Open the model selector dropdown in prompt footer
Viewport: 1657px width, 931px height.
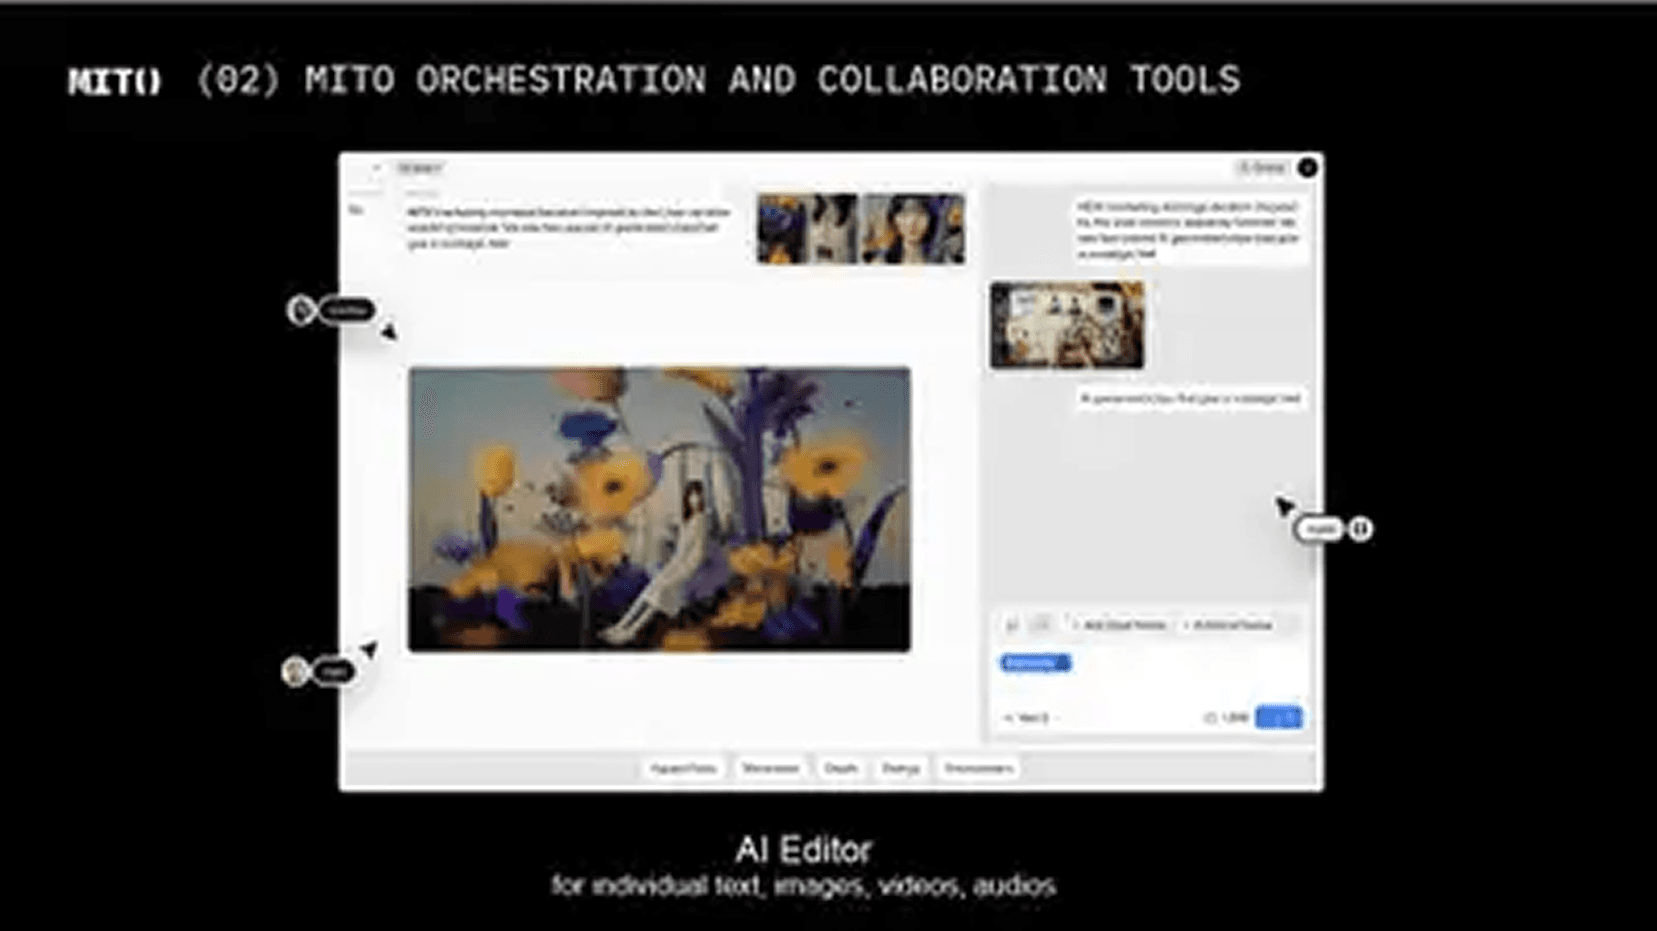pyautogui.click(x=1031, y=718)
